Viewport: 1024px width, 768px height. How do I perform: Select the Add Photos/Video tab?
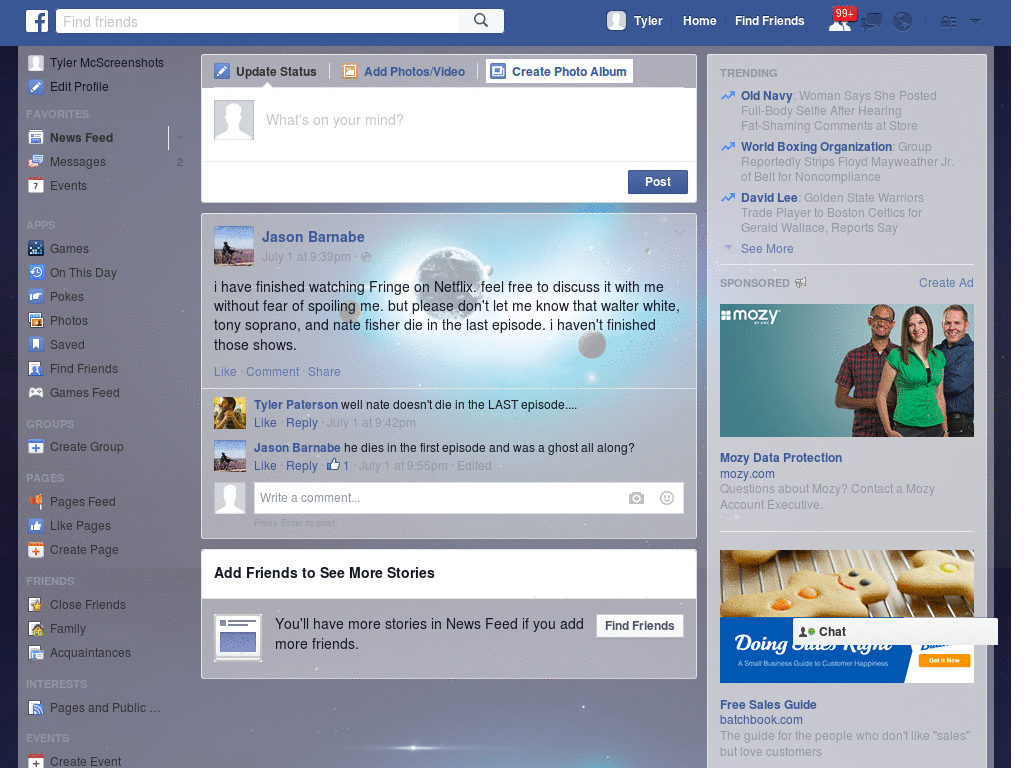[x=404, y=71]
